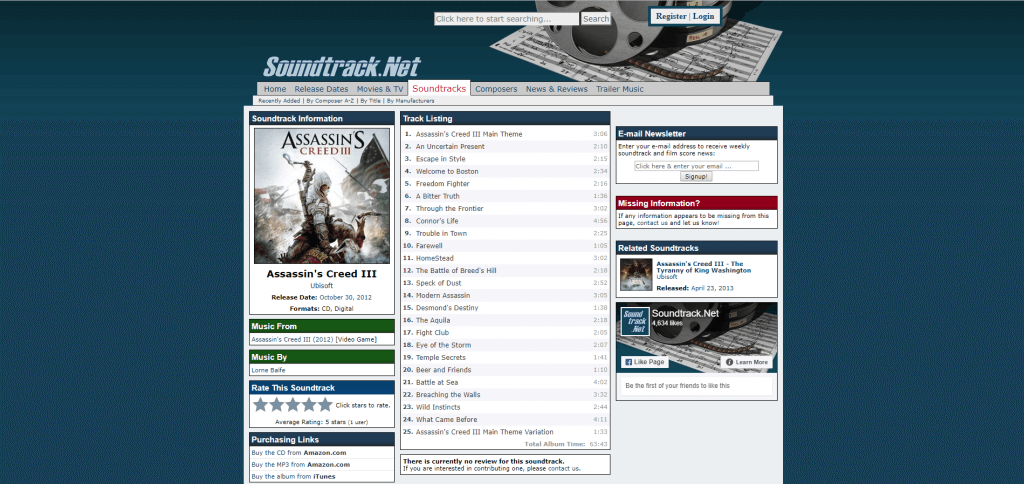Click the Register link
The width and height of the screenshot is (1024, 484).
pyautogui.click(x=671, y=16)
